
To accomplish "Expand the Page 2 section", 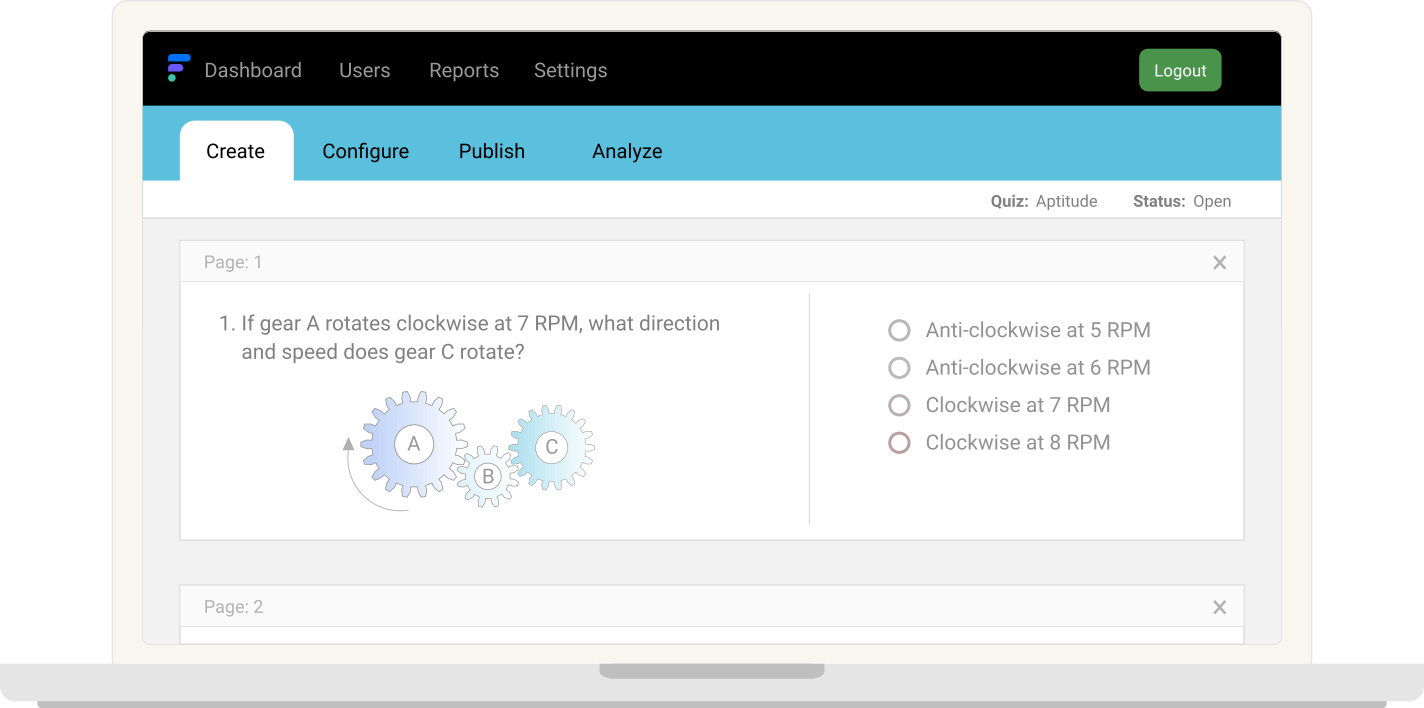I will click(x=233, y=606).
